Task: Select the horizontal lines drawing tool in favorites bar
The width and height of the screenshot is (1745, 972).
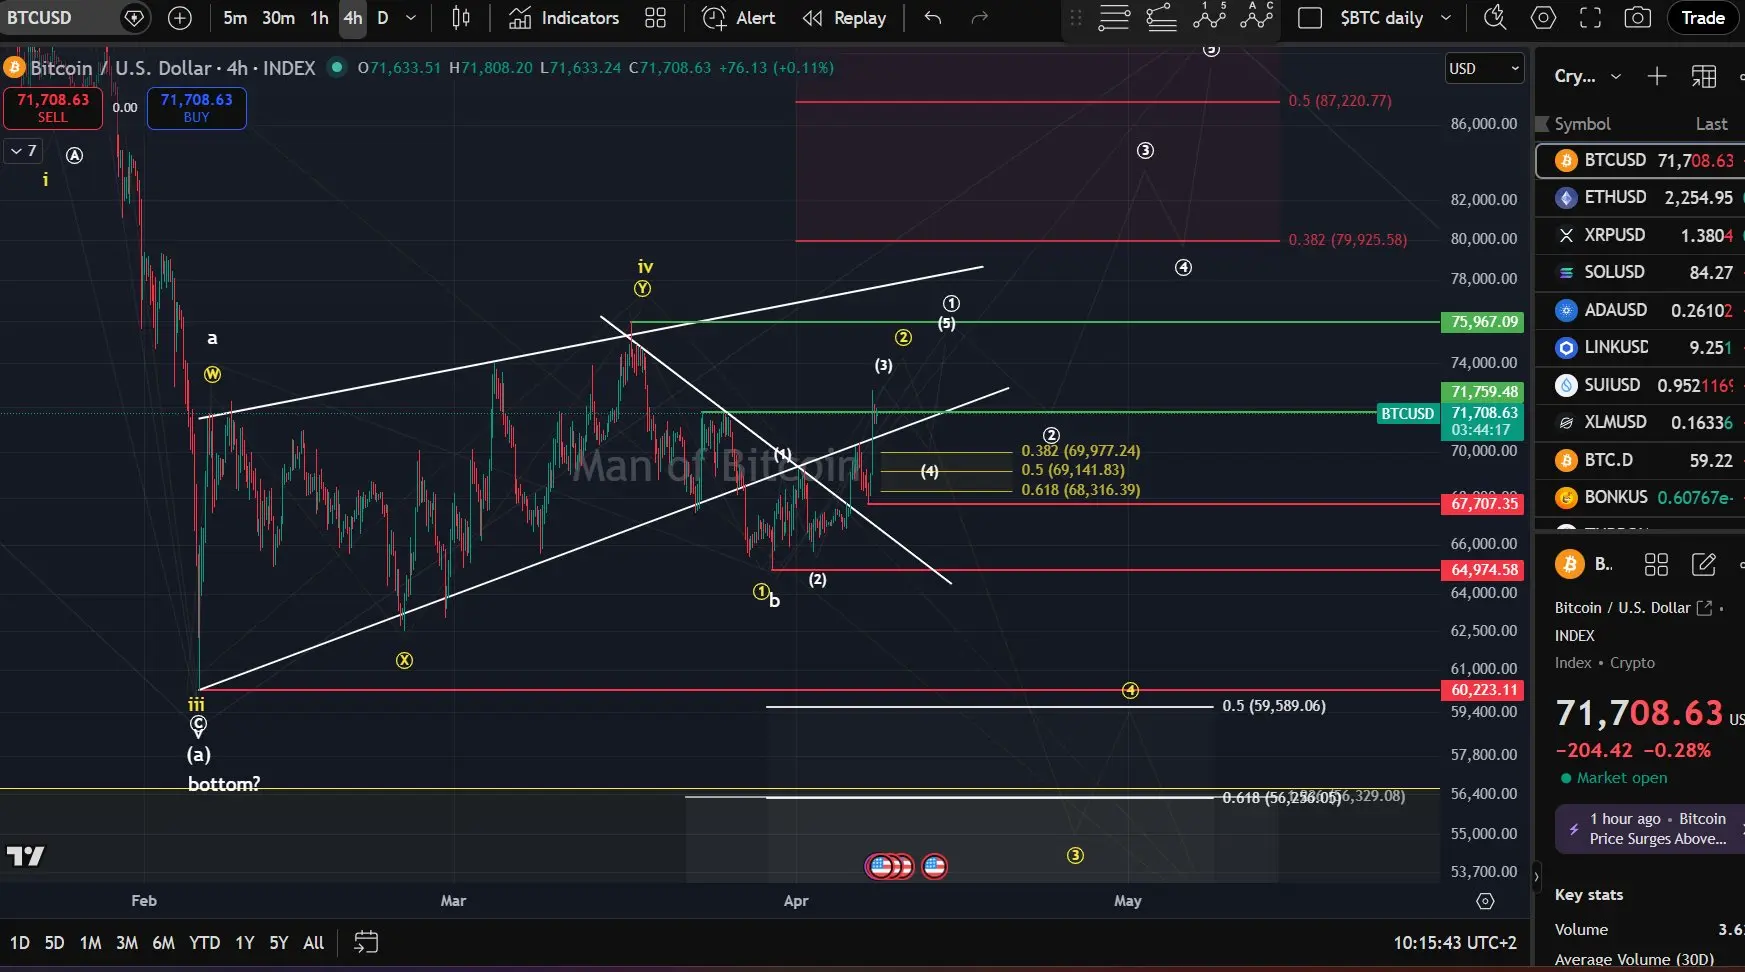Action: 1114,18
